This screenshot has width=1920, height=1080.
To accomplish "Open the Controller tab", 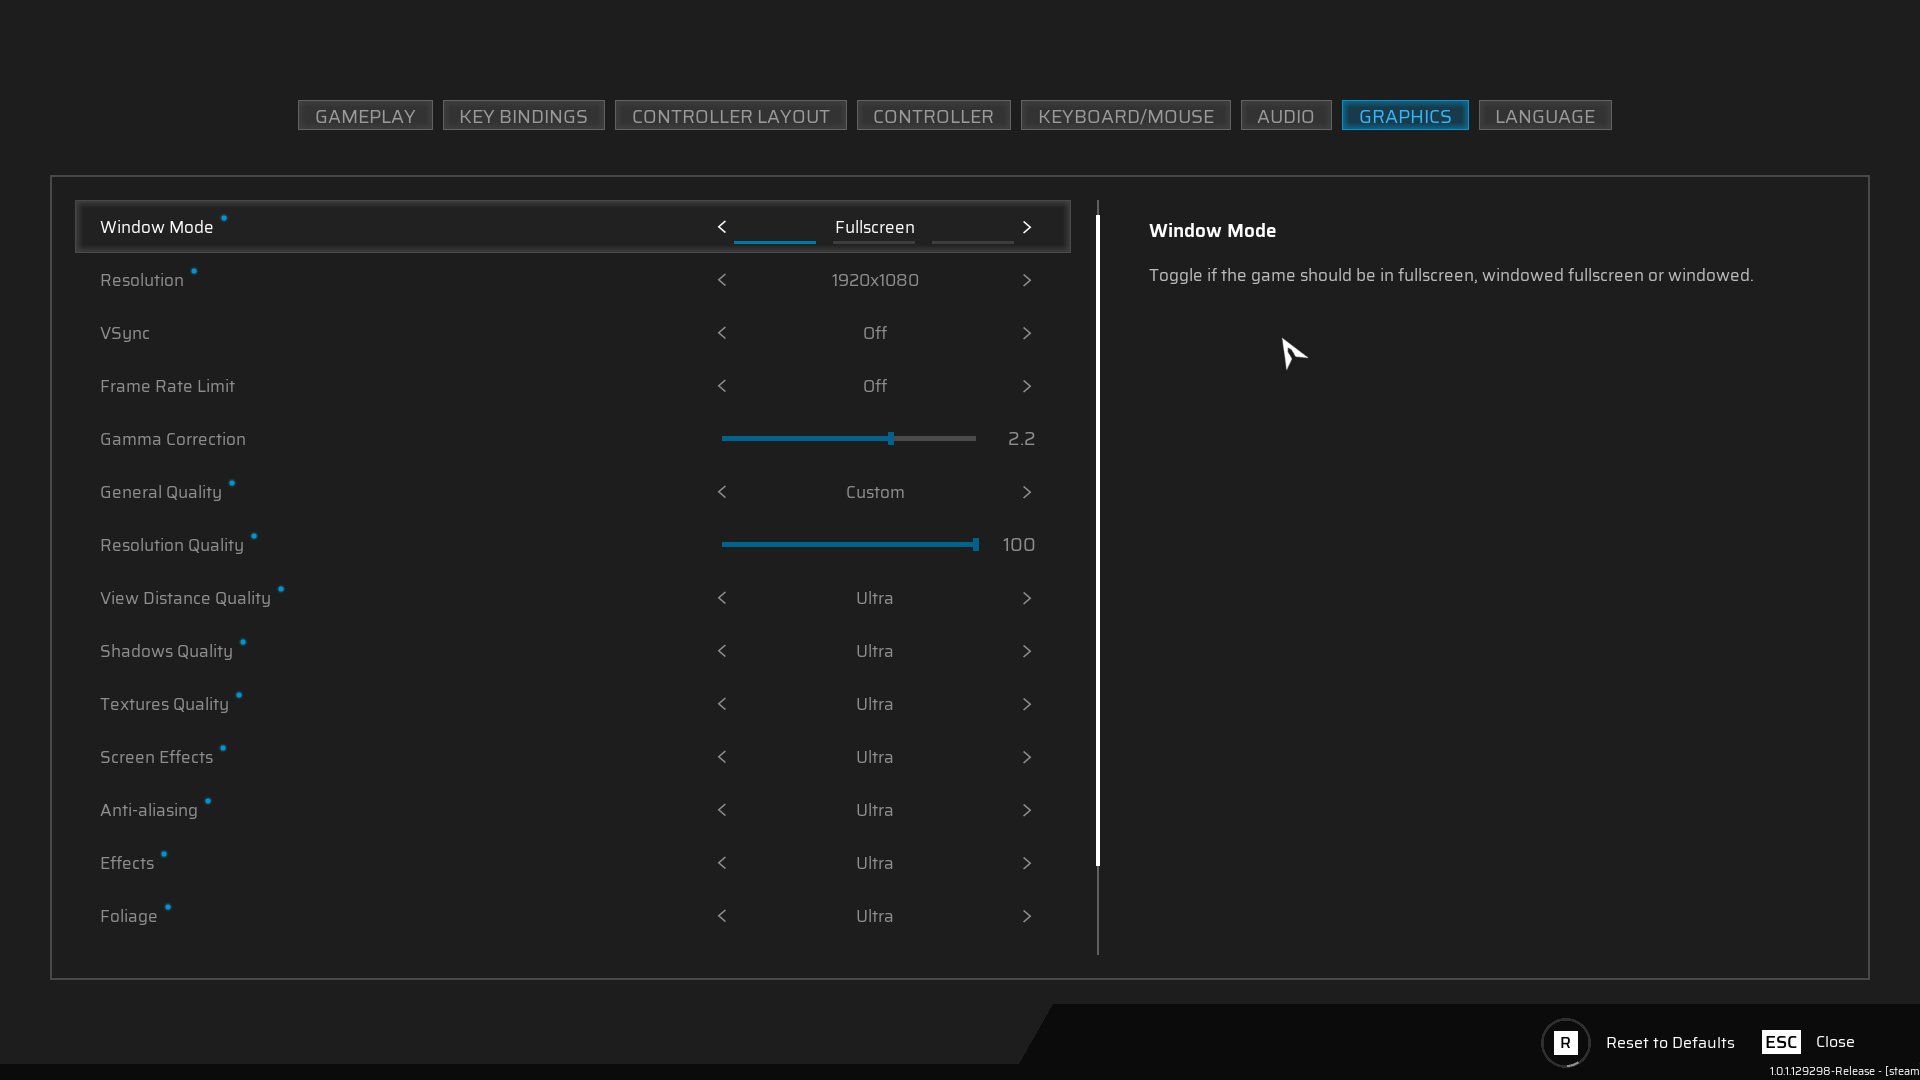I will pos(933,116).
